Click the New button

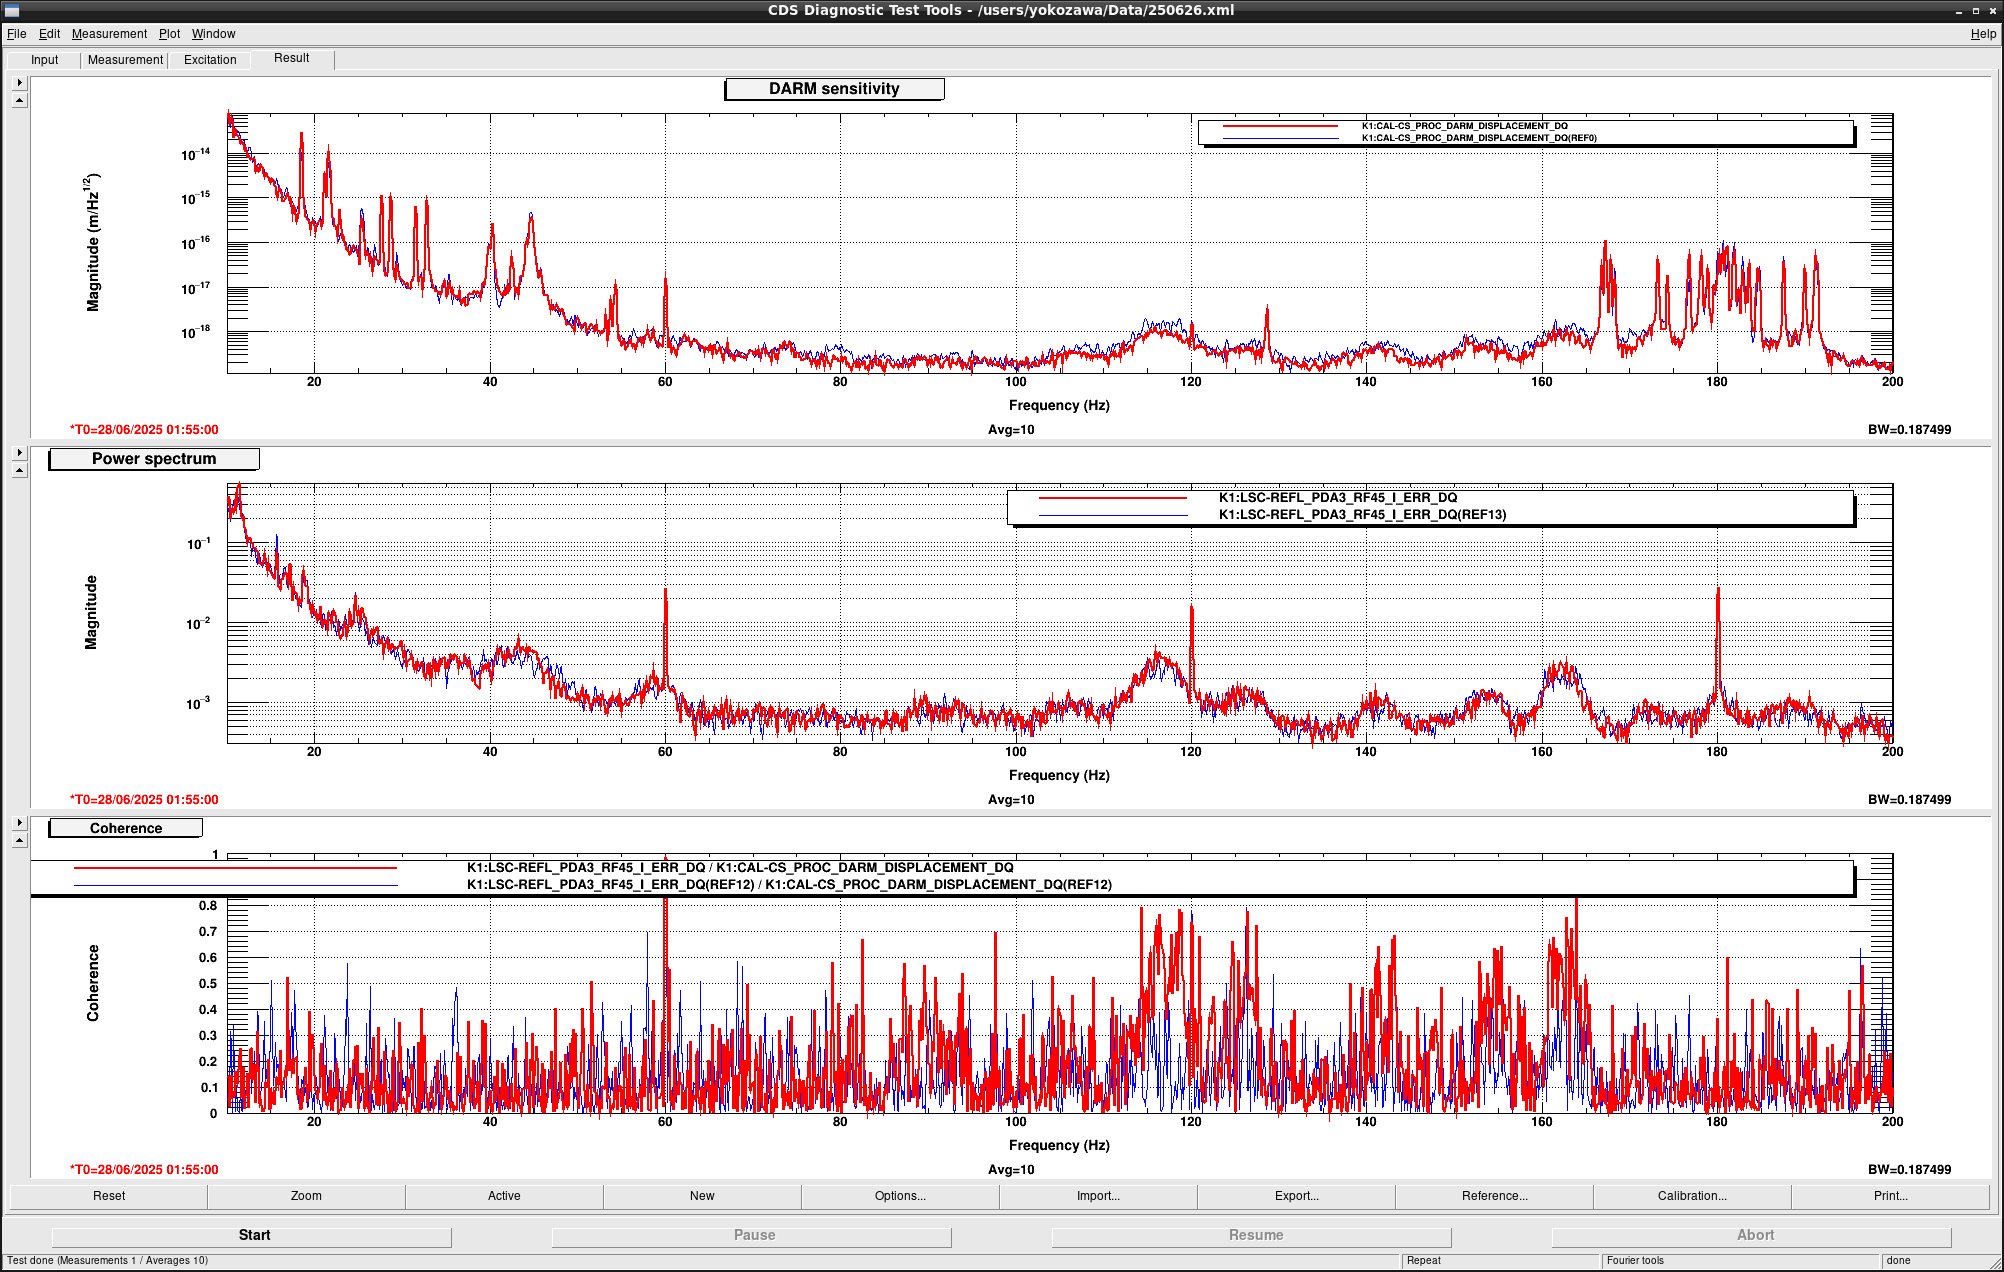tap(702, 1196)
